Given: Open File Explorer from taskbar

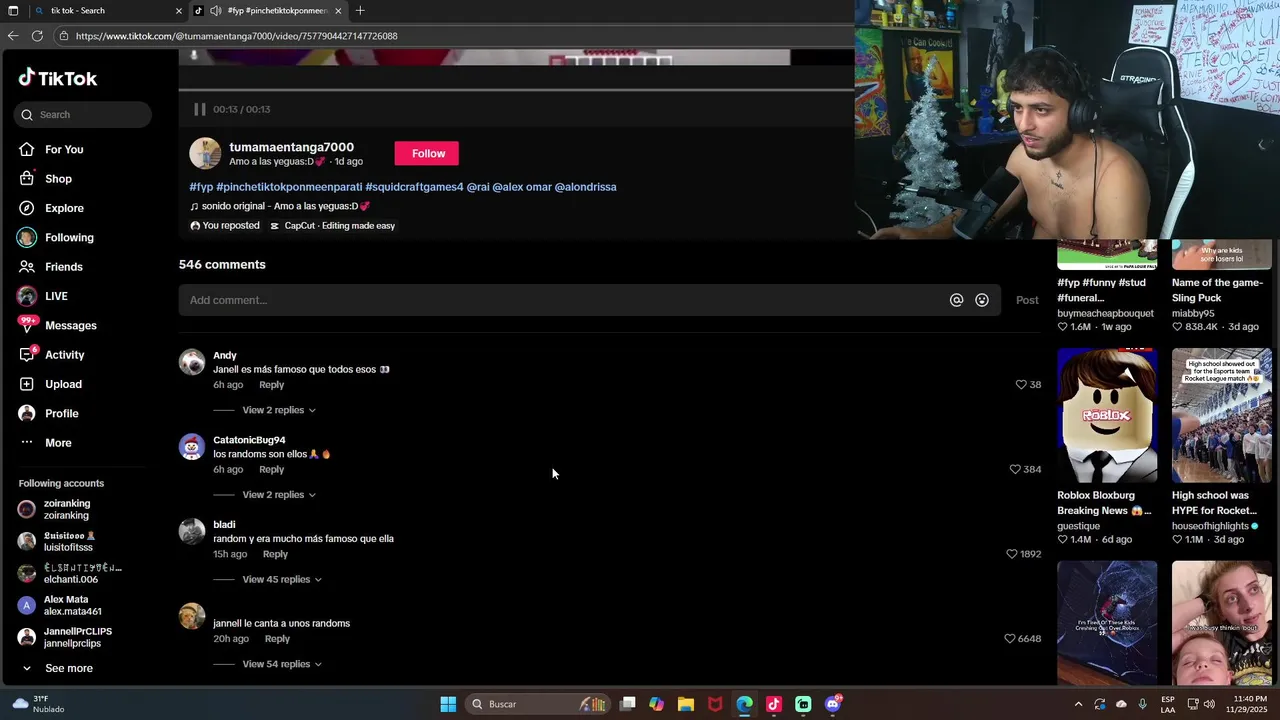Looking at the screenshot, I should [686, 704].
